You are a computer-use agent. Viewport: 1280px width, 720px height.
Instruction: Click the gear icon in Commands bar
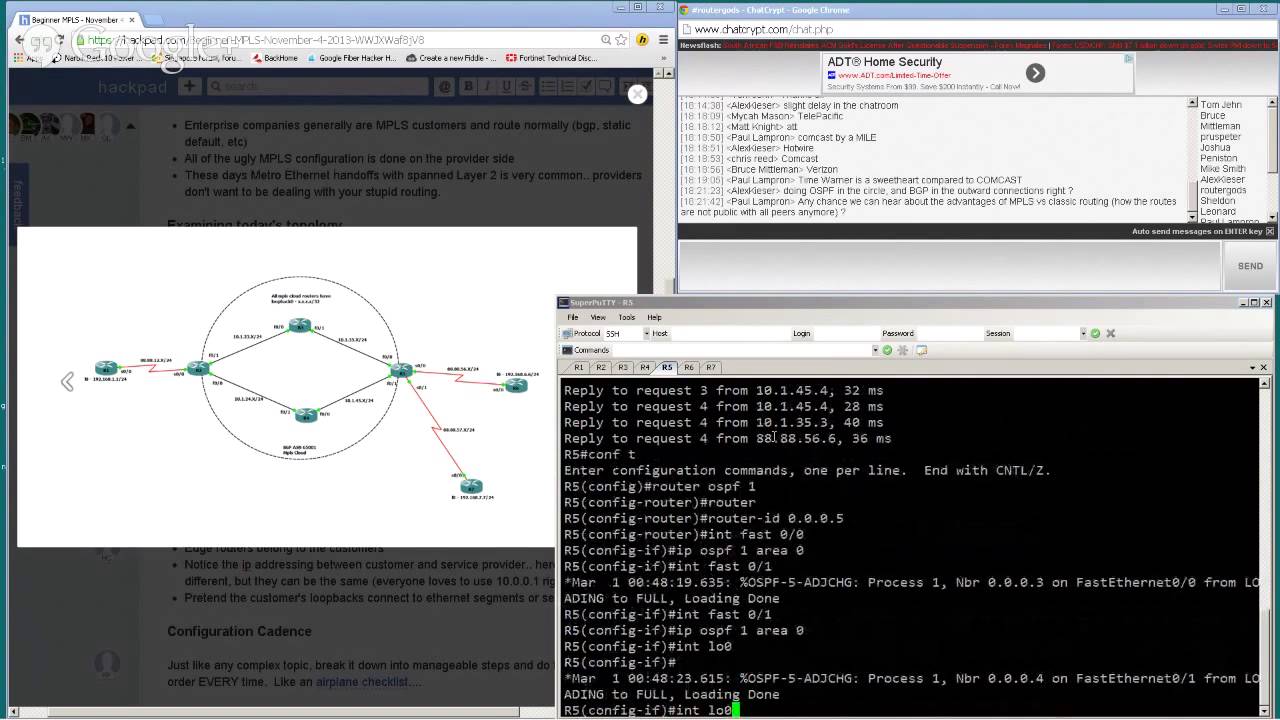point(902,350)
